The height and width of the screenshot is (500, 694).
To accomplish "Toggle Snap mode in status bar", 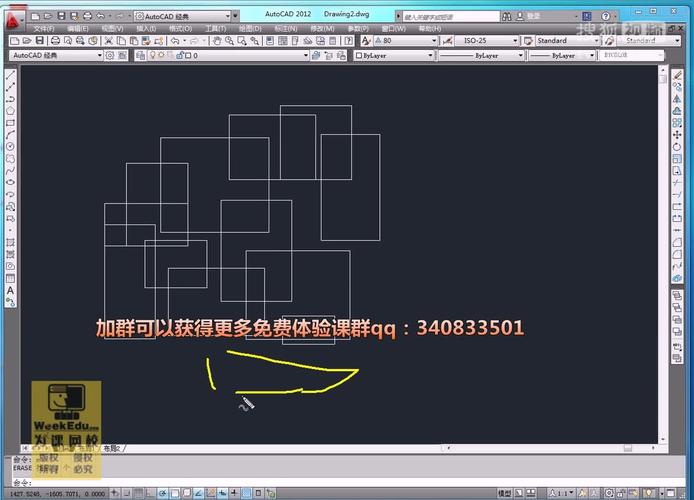I will (127, 493).
